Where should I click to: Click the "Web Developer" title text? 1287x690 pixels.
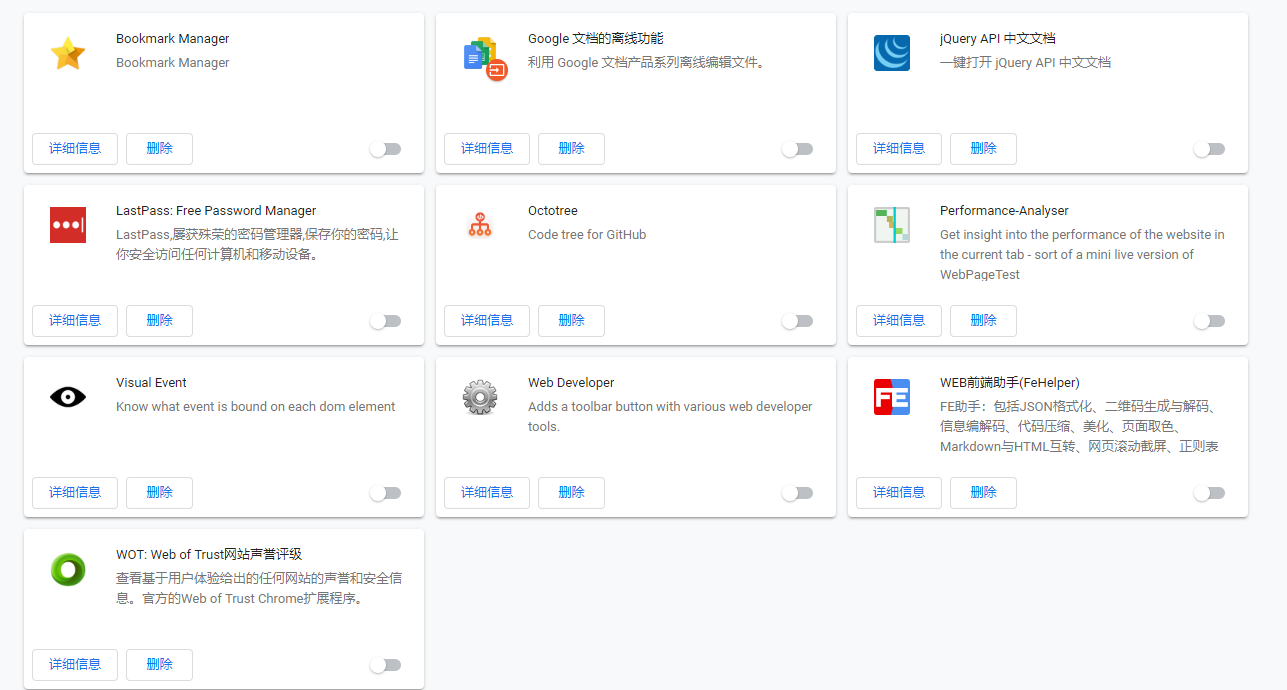click(571, 383)
